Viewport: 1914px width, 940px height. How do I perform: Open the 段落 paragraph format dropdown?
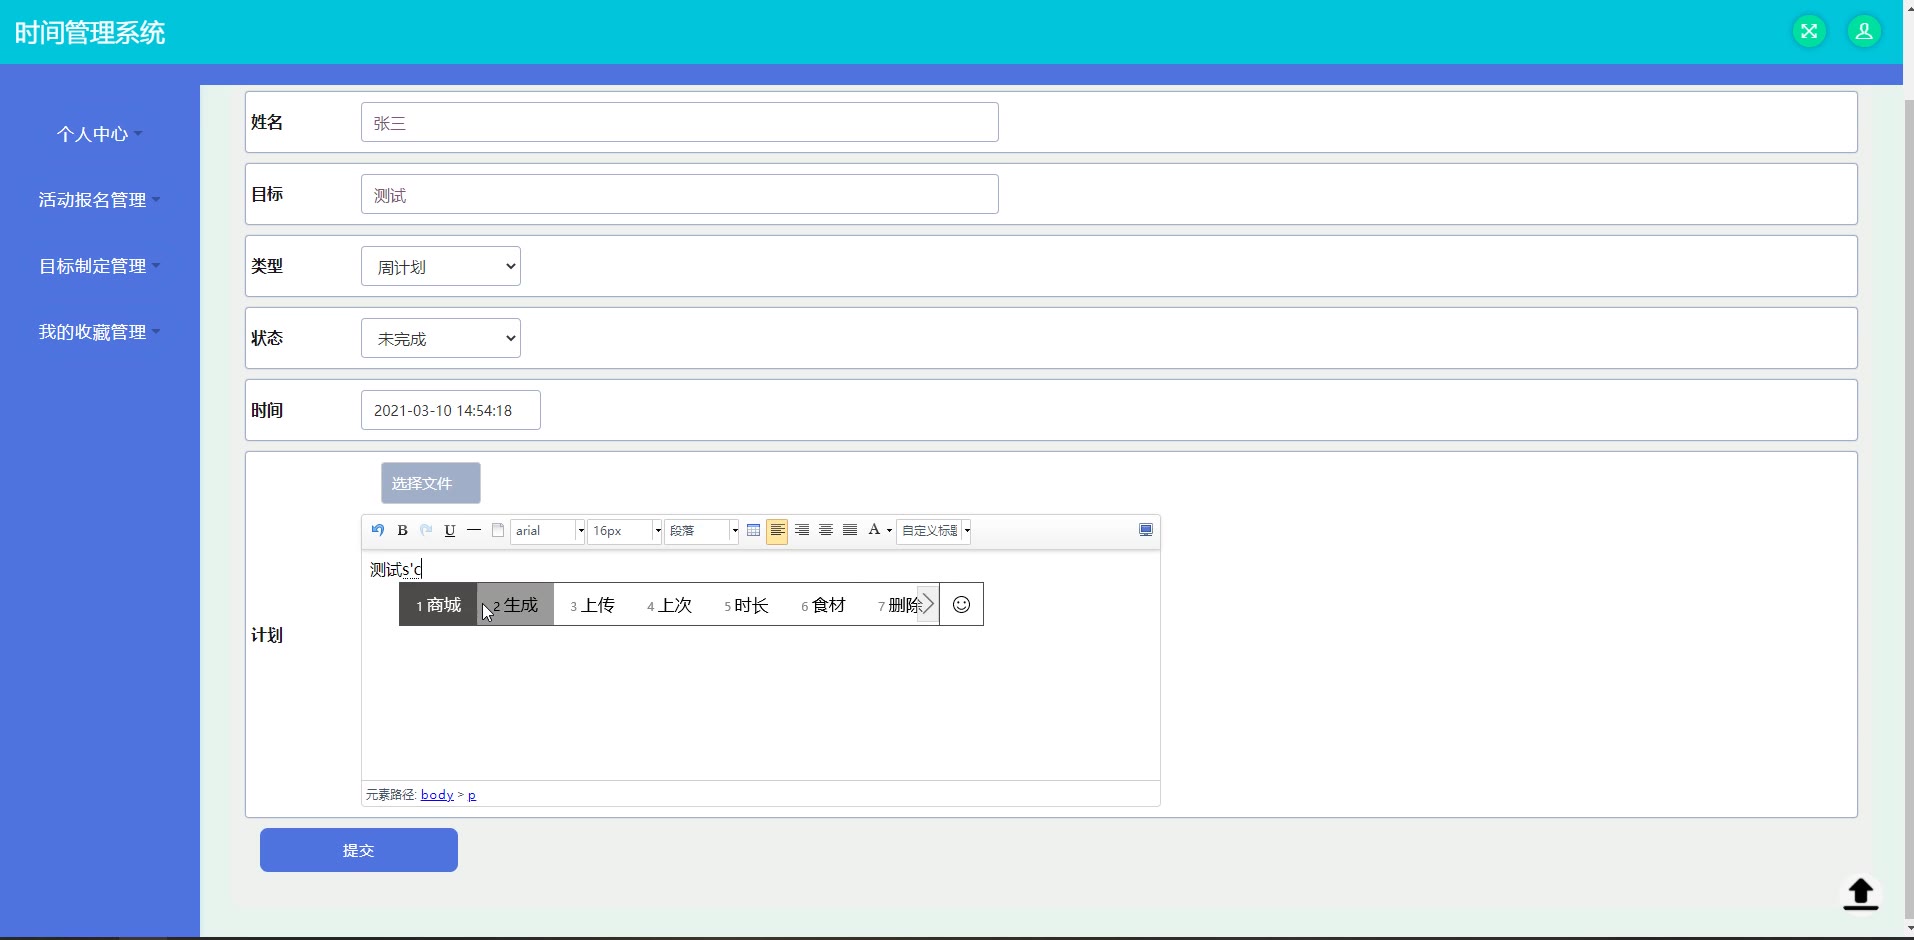(x=703, y=531)
